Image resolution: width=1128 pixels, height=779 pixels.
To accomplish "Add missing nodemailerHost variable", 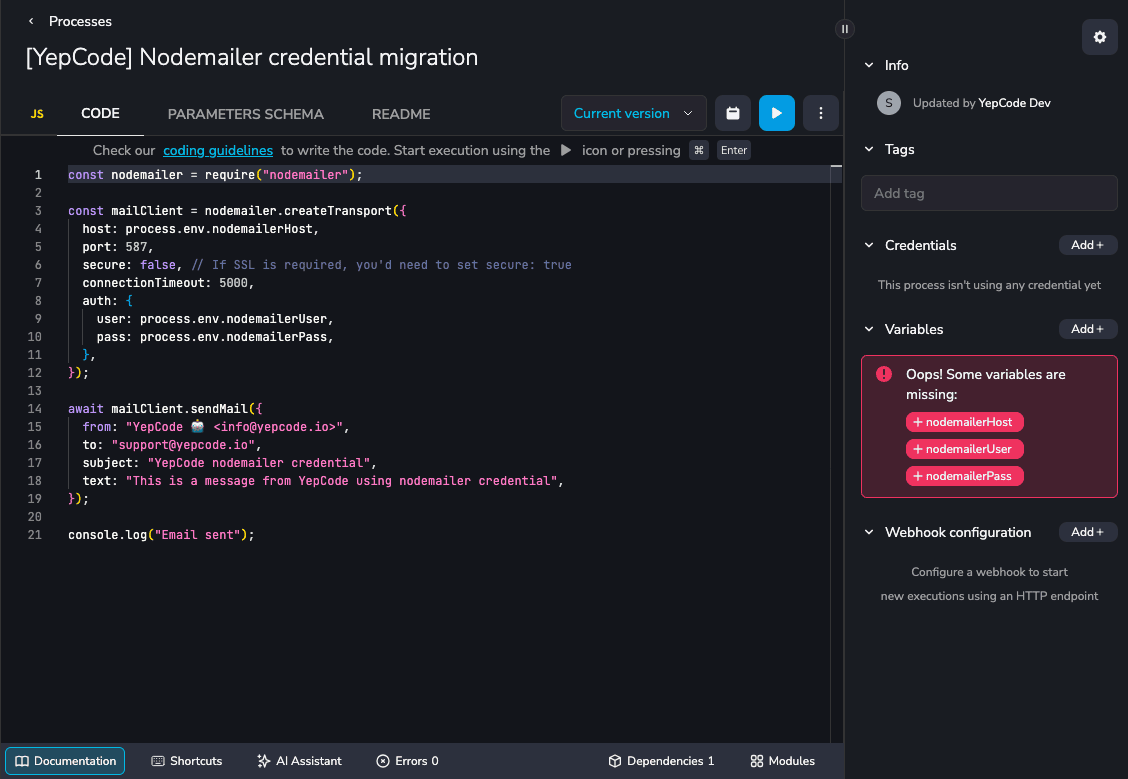I will coord(964,422).
